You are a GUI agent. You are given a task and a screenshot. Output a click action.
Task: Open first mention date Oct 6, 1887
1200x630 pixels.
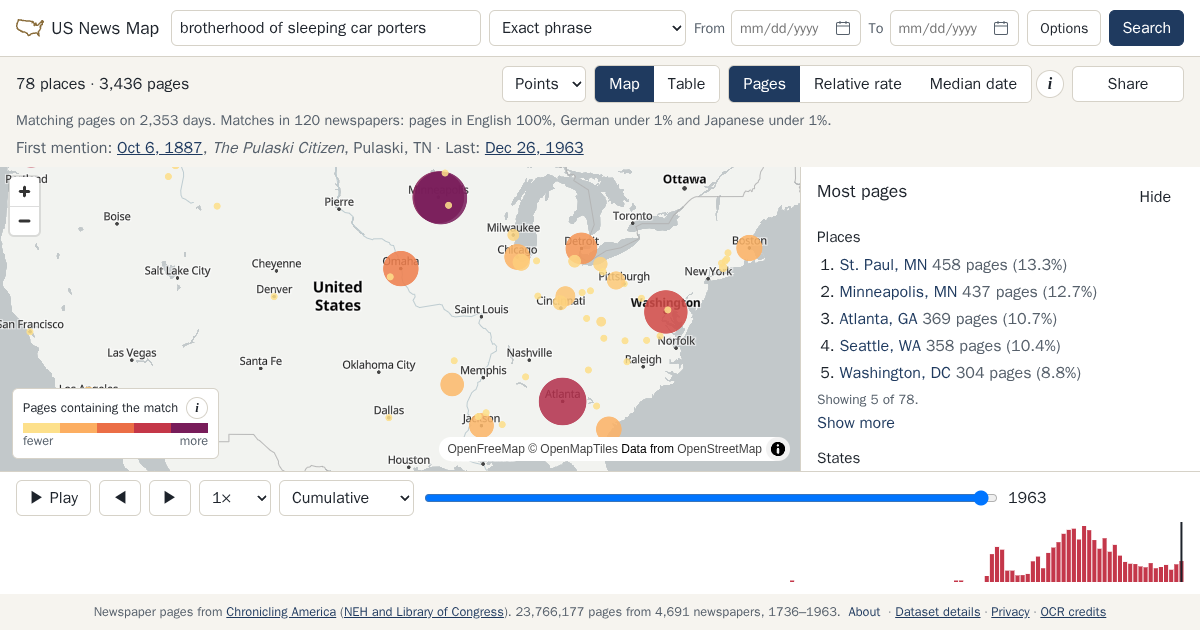(x=160, y=148)
